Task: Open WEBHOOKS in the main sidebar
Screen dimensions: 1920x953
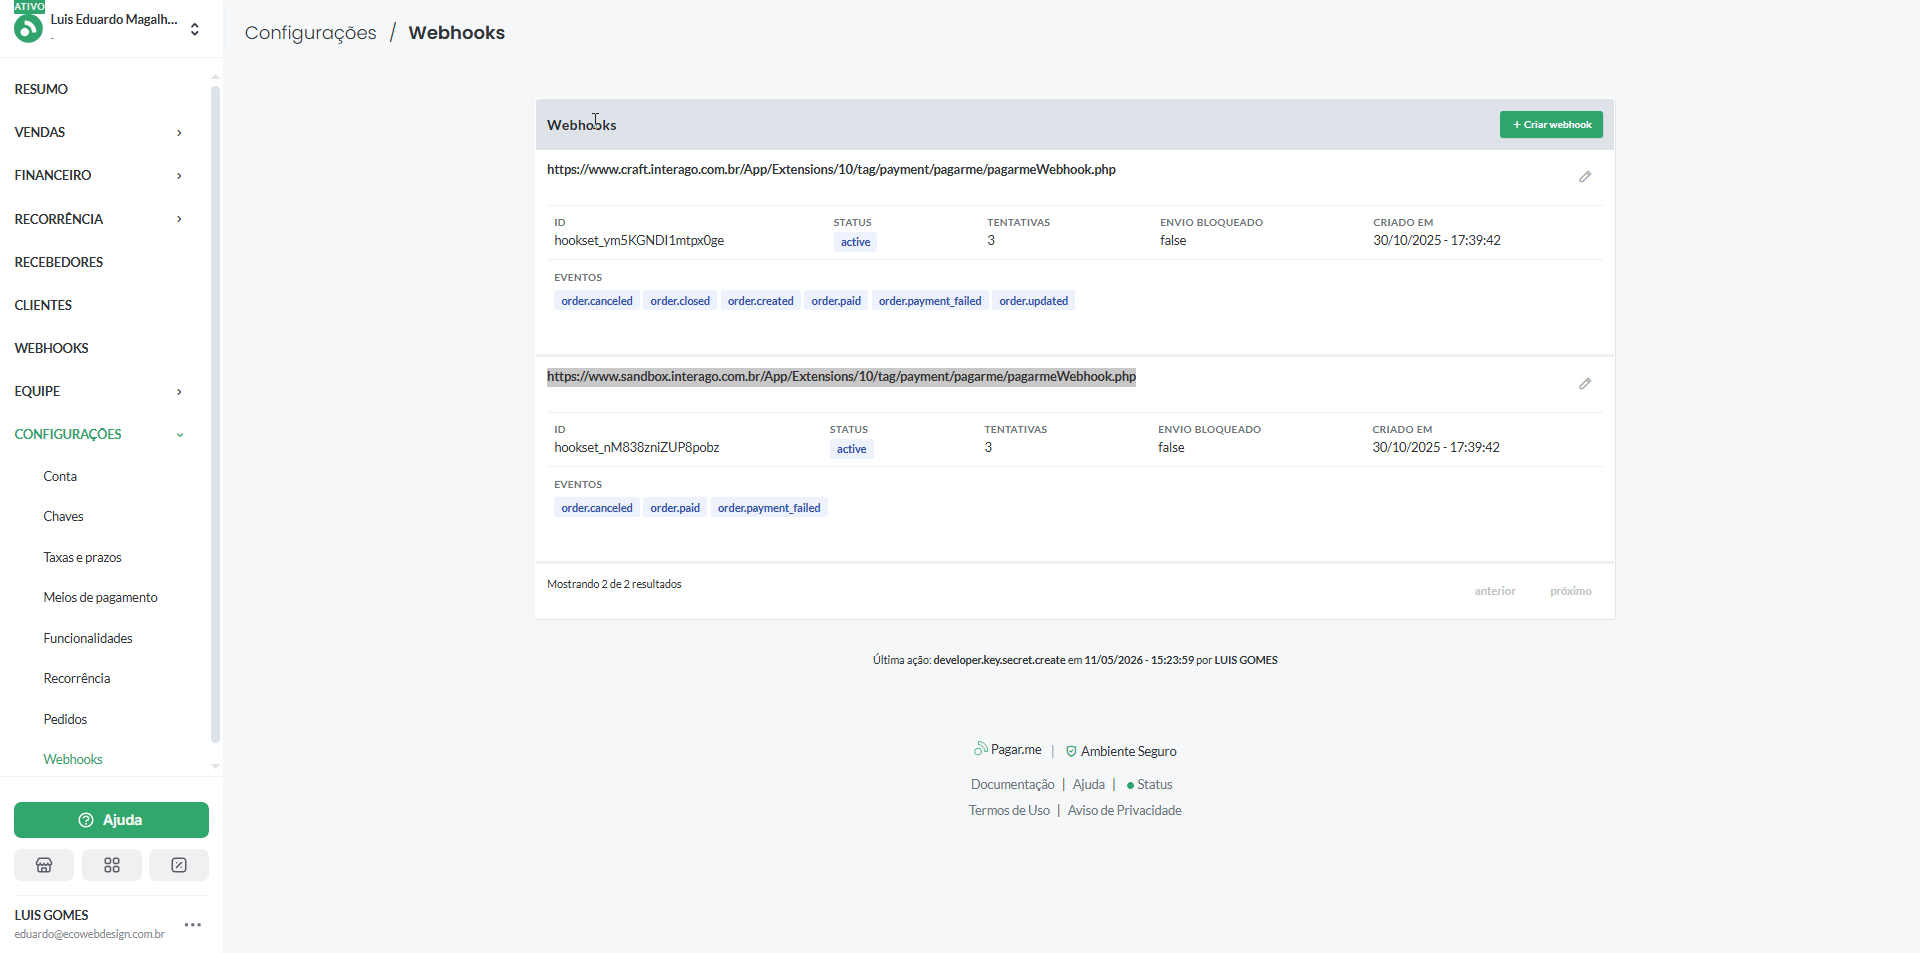Action: coord(51,348)
